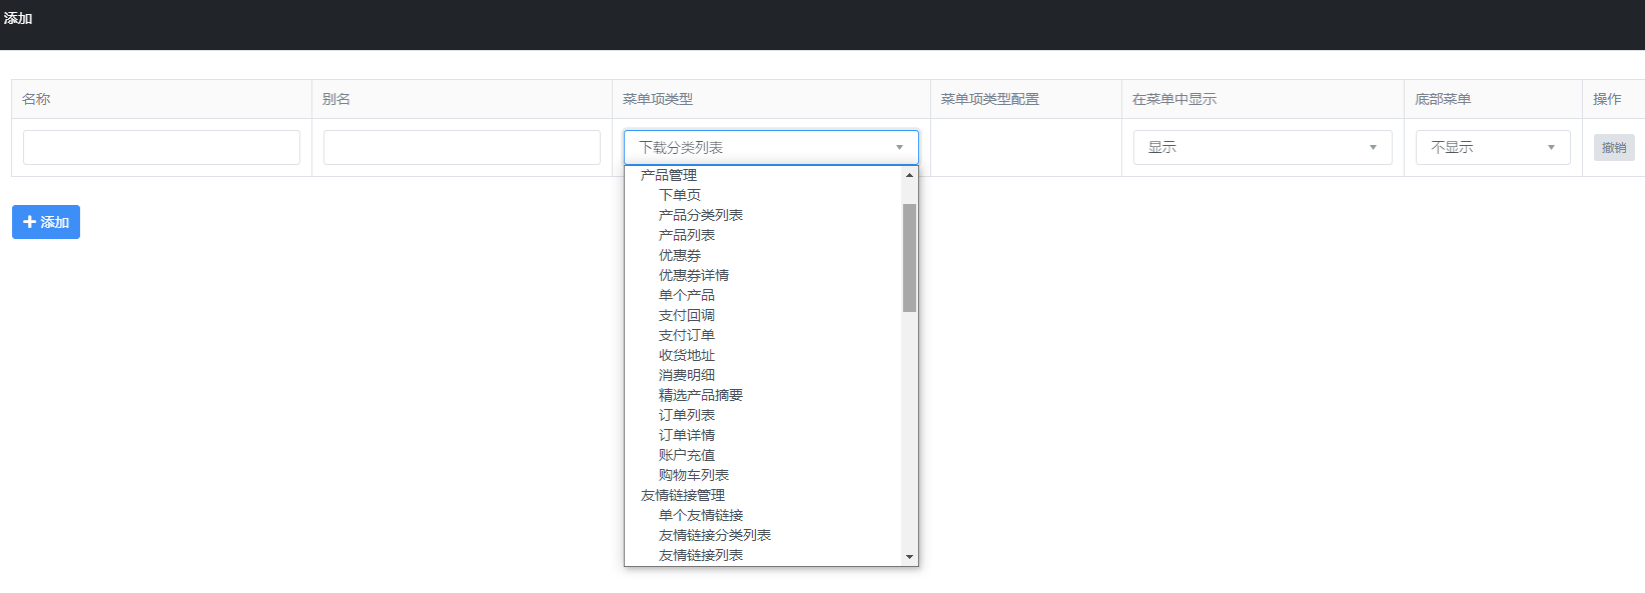Viewport: 1645px width, 593px height.
Task: Open the 在菜单中显示 dropdown showing 显示
Action: [1261, 148]
